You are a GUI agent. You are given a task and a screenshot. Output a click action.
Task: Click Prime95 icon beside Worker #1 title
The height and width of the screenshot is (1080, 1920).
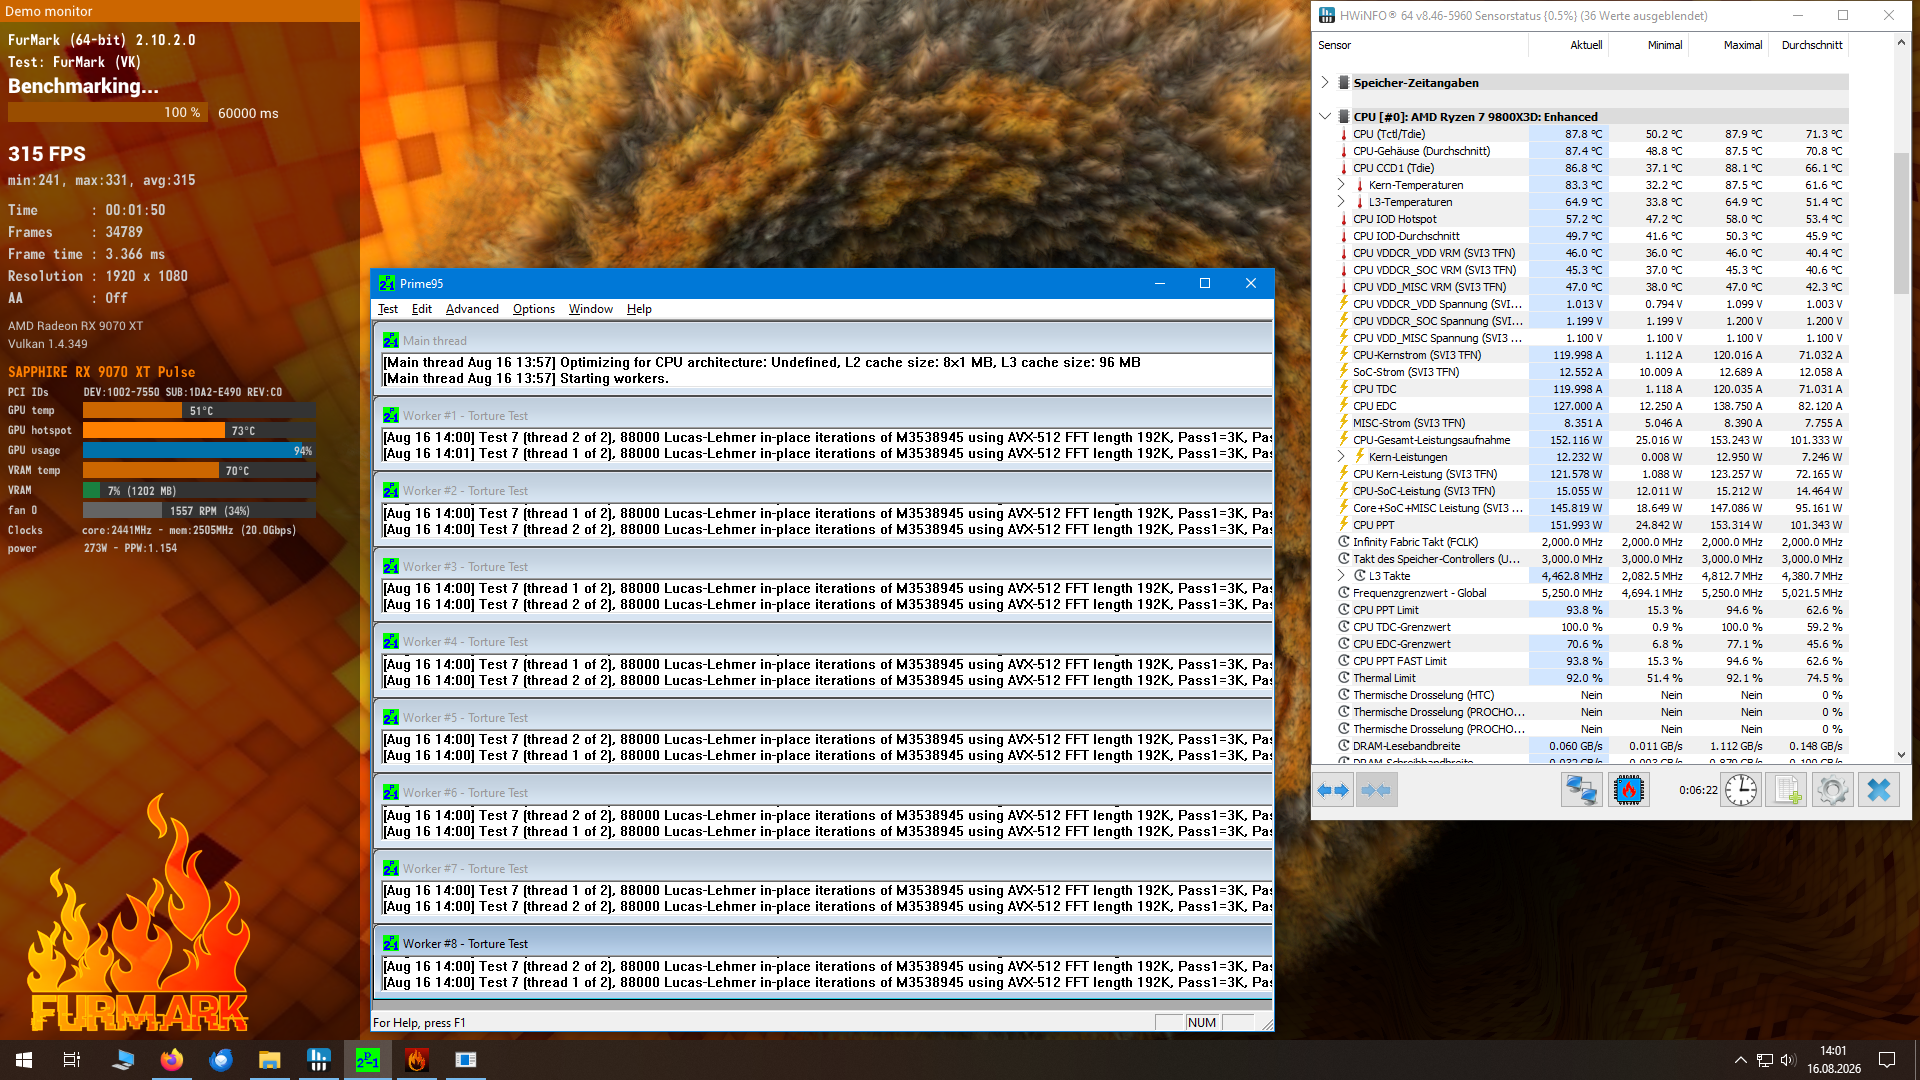(x=391, y=416)
